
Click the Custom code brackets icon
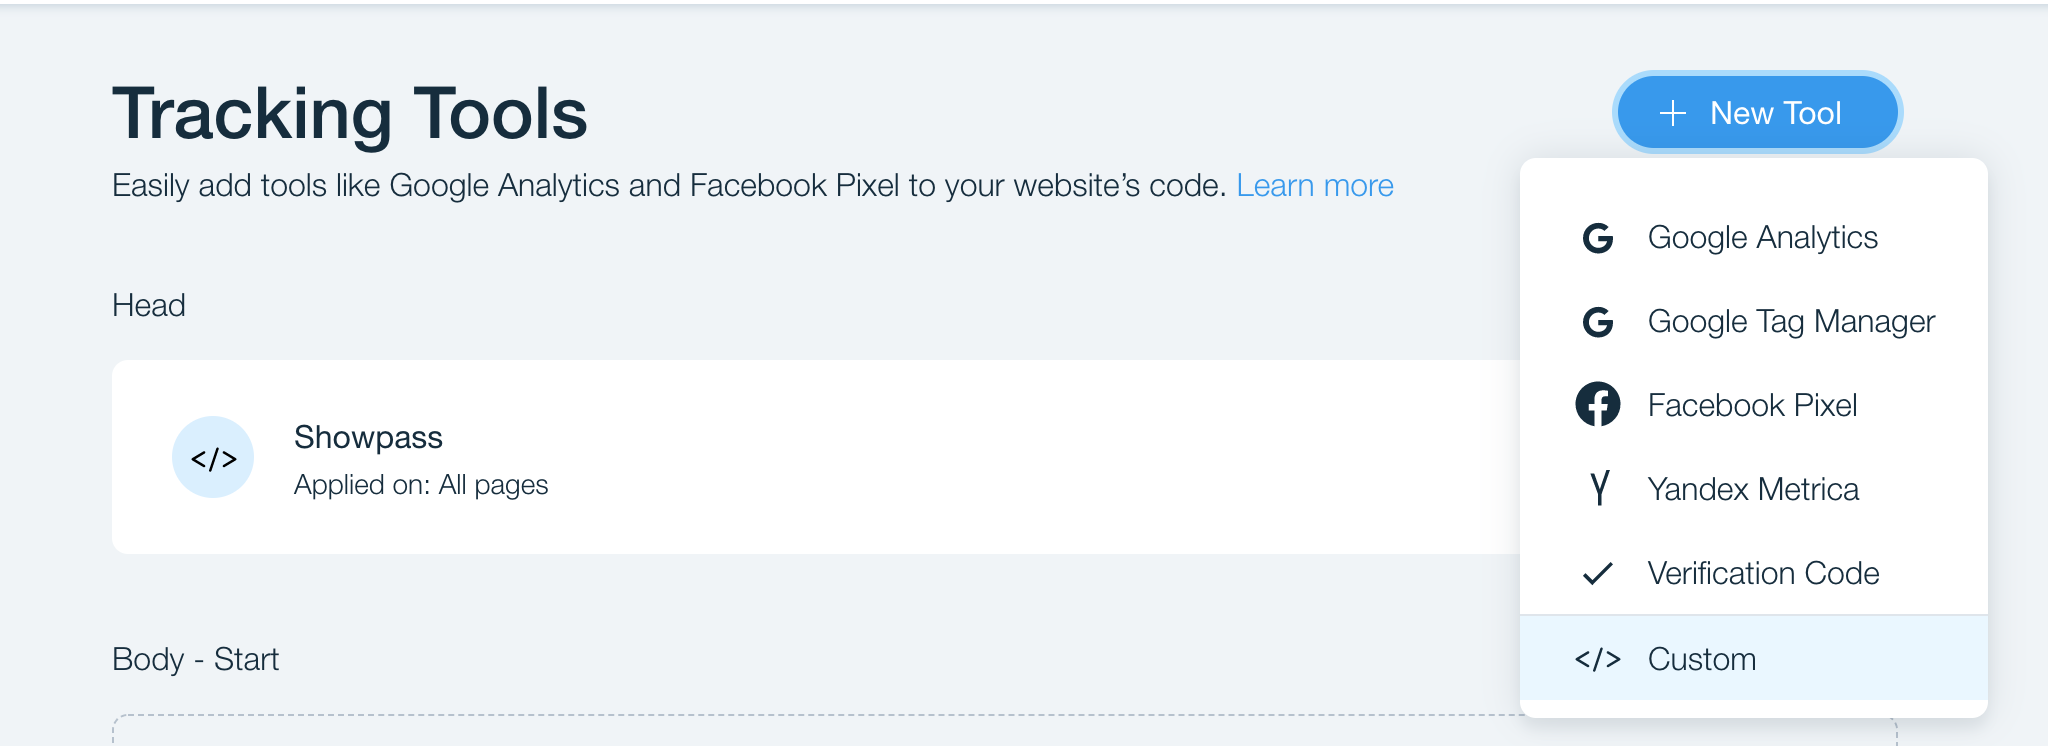click(x=1598, y=659)
